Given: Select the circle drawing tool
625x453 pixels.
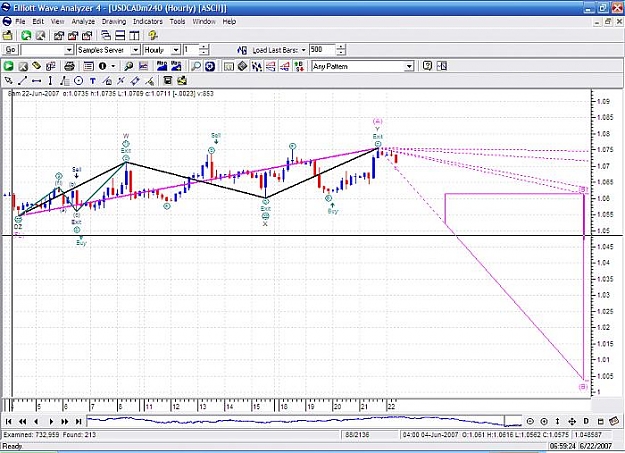Looking at the screenshot, I should click(79, 81).
